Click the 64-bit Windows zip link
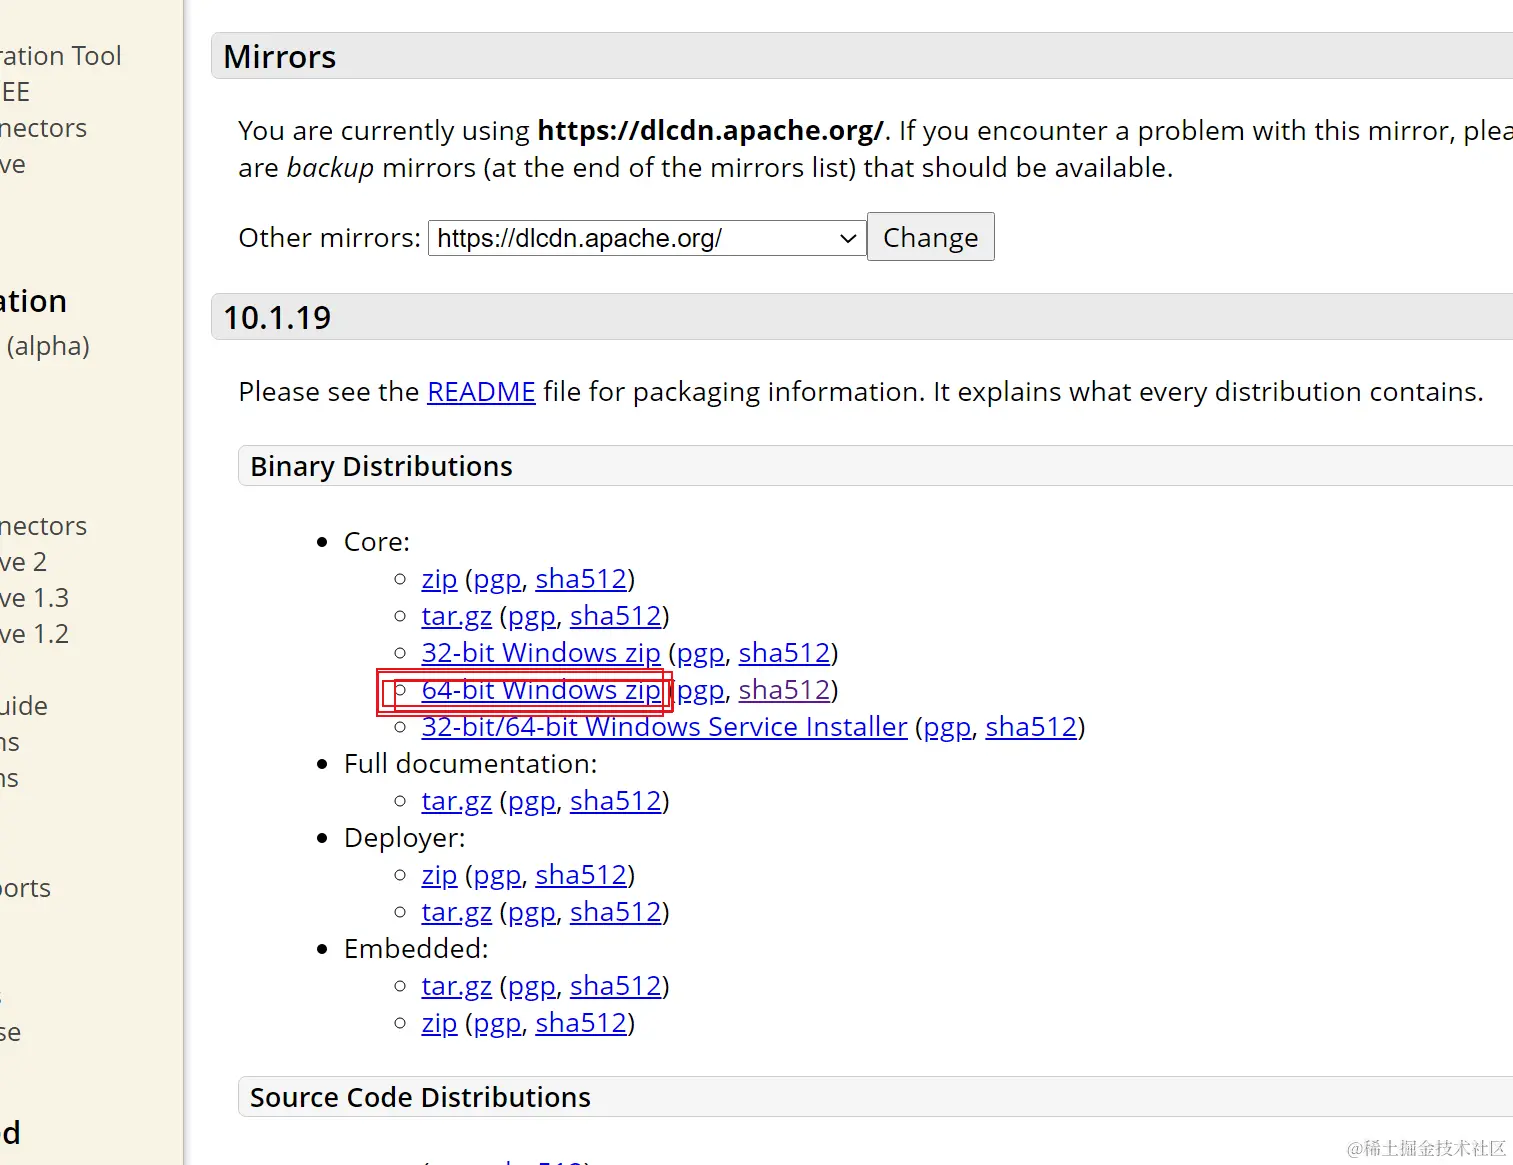This screenshot has height=1165, width=1513. (540, 690)
